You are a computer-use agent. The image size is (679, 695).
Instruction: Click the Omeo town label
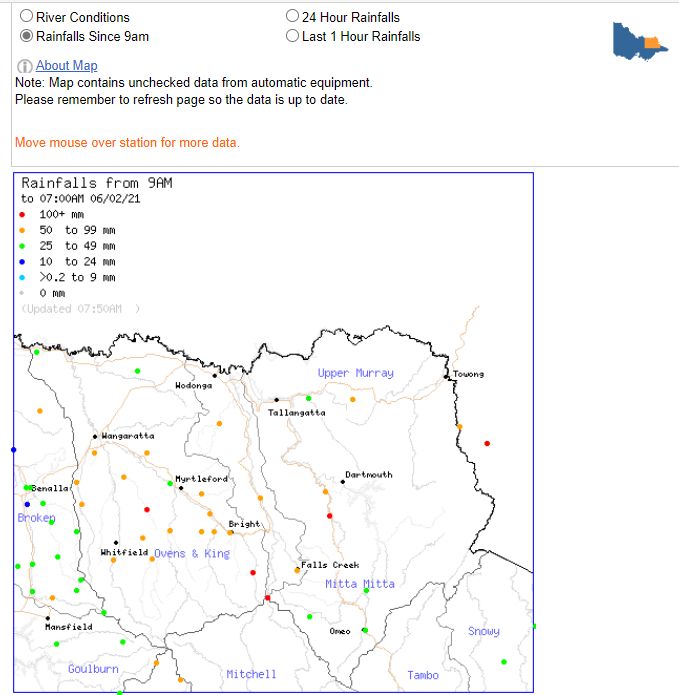[x=340, y=631]
